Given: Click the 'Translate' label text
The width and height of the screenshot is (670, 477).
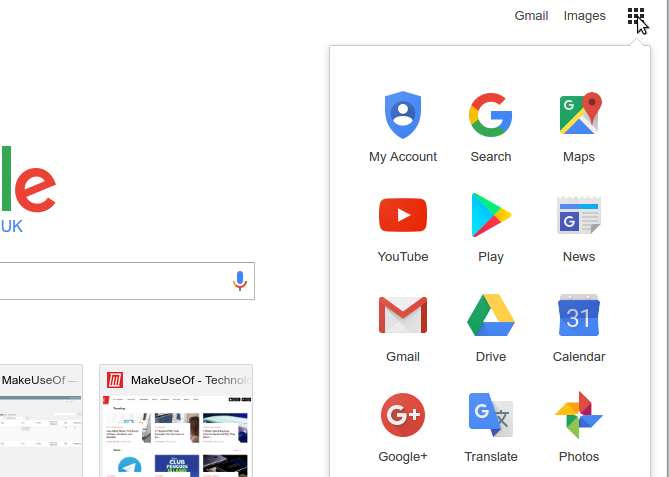Looking at the screenshot, I should [491, 456].
